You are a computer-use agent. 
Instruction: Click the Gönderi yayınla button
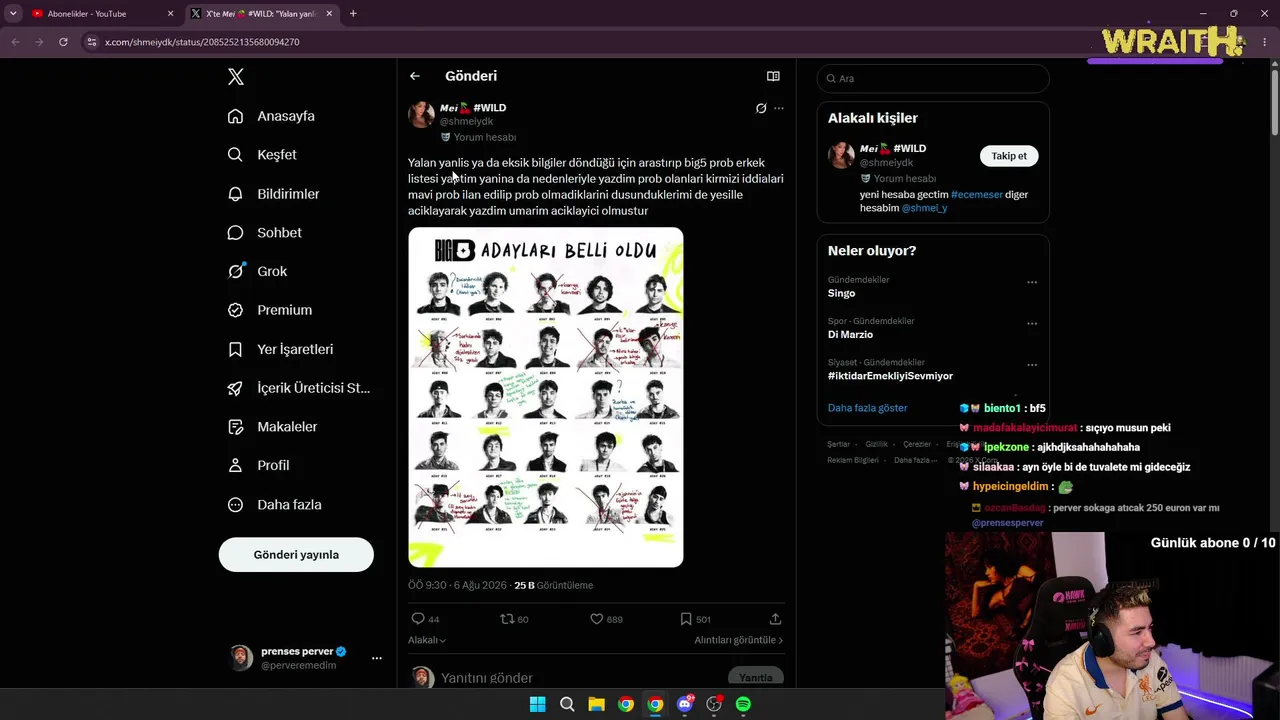[x=296, y=555]
